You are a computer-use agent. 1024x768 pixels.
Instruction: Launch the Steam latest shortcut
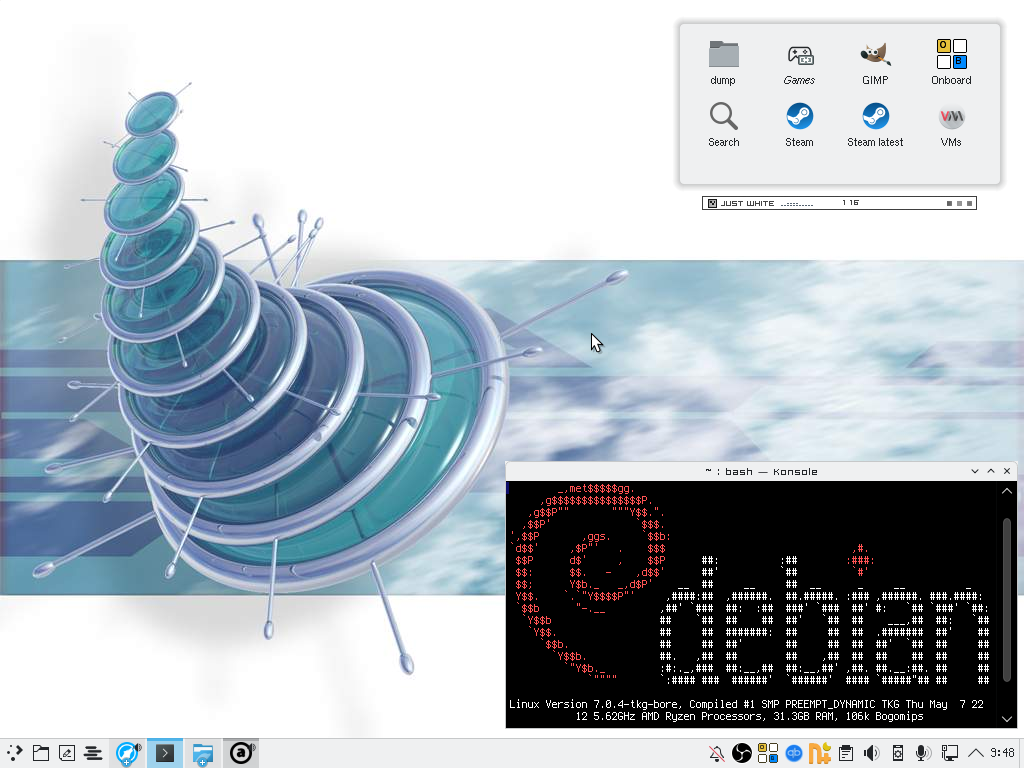click(875, 125)
